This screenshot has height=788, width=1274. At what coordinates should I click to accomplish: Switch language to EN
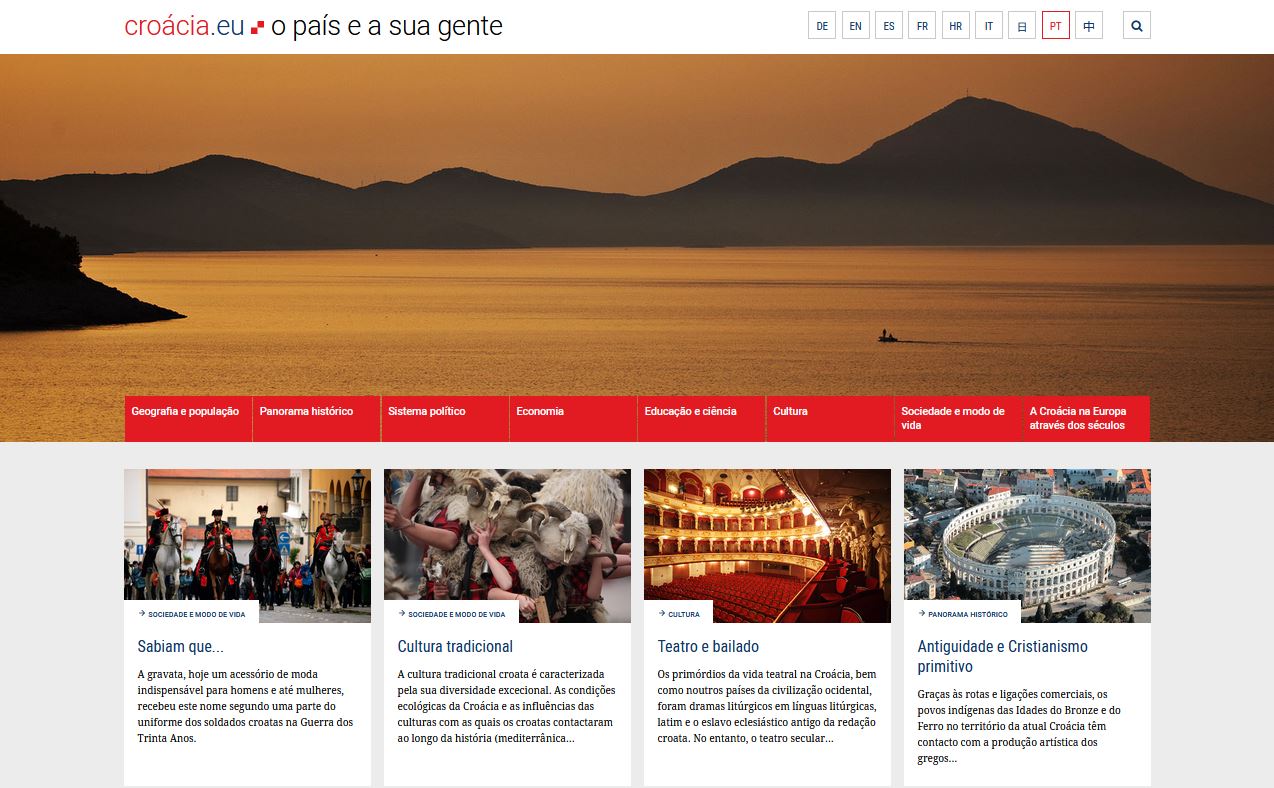click(855, 26)
